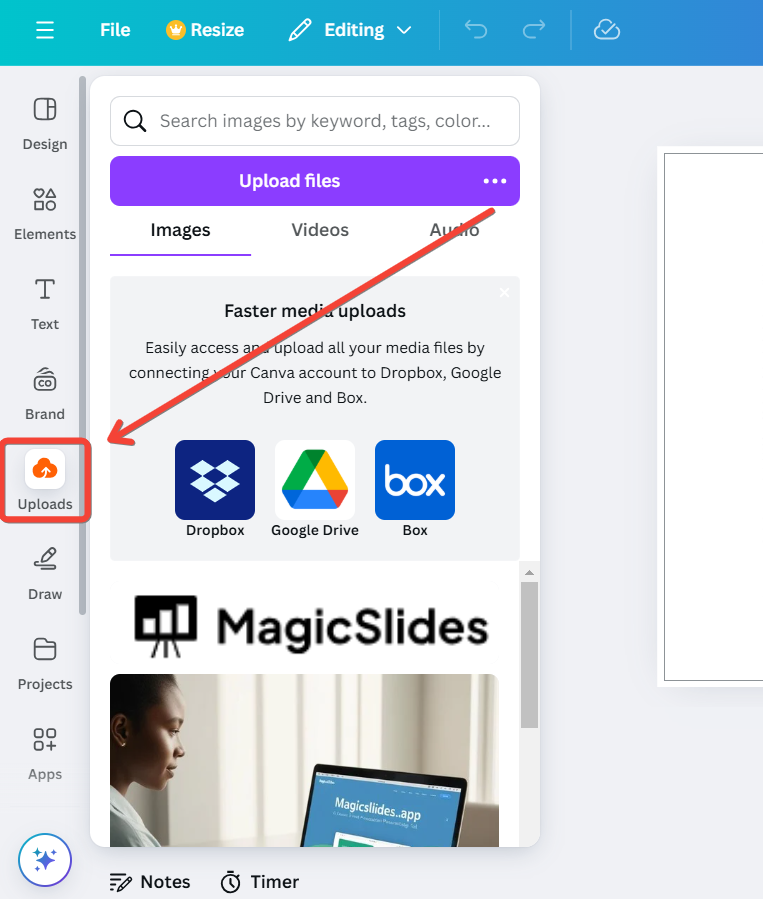This screenshot has height=899, width=763.
Task: Click the Upload files button
Action: pyautogui.click(x=289, y=181)
